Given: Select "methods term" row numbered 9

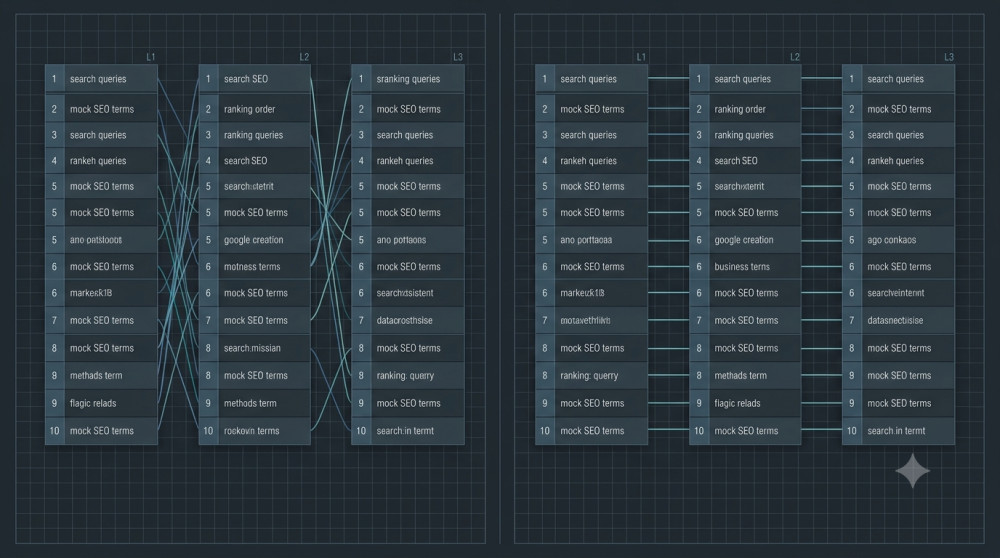Looking at the screenshot, I should [x=254, y=403].
